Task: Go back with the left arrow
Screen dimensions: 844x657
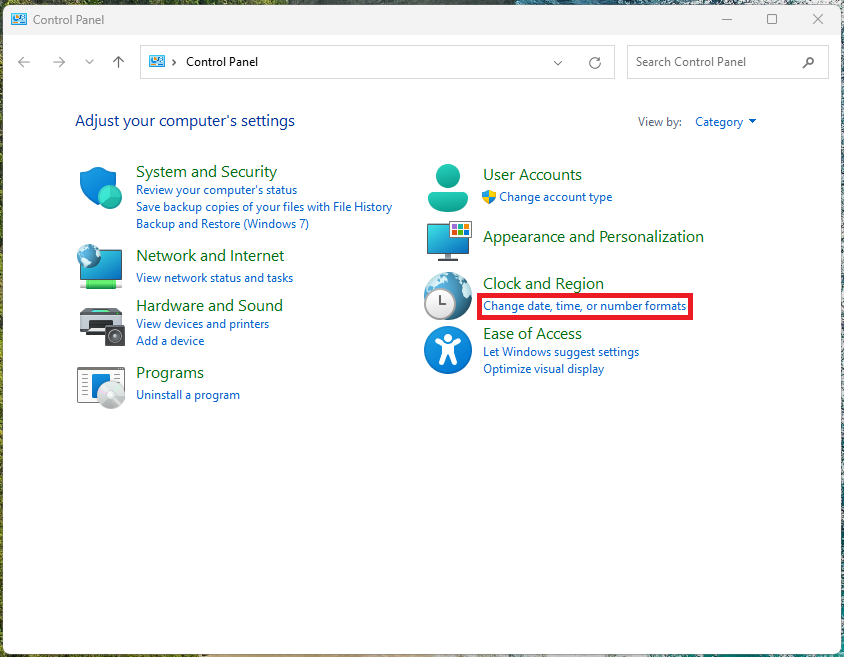Action: [x=24, y=62]
